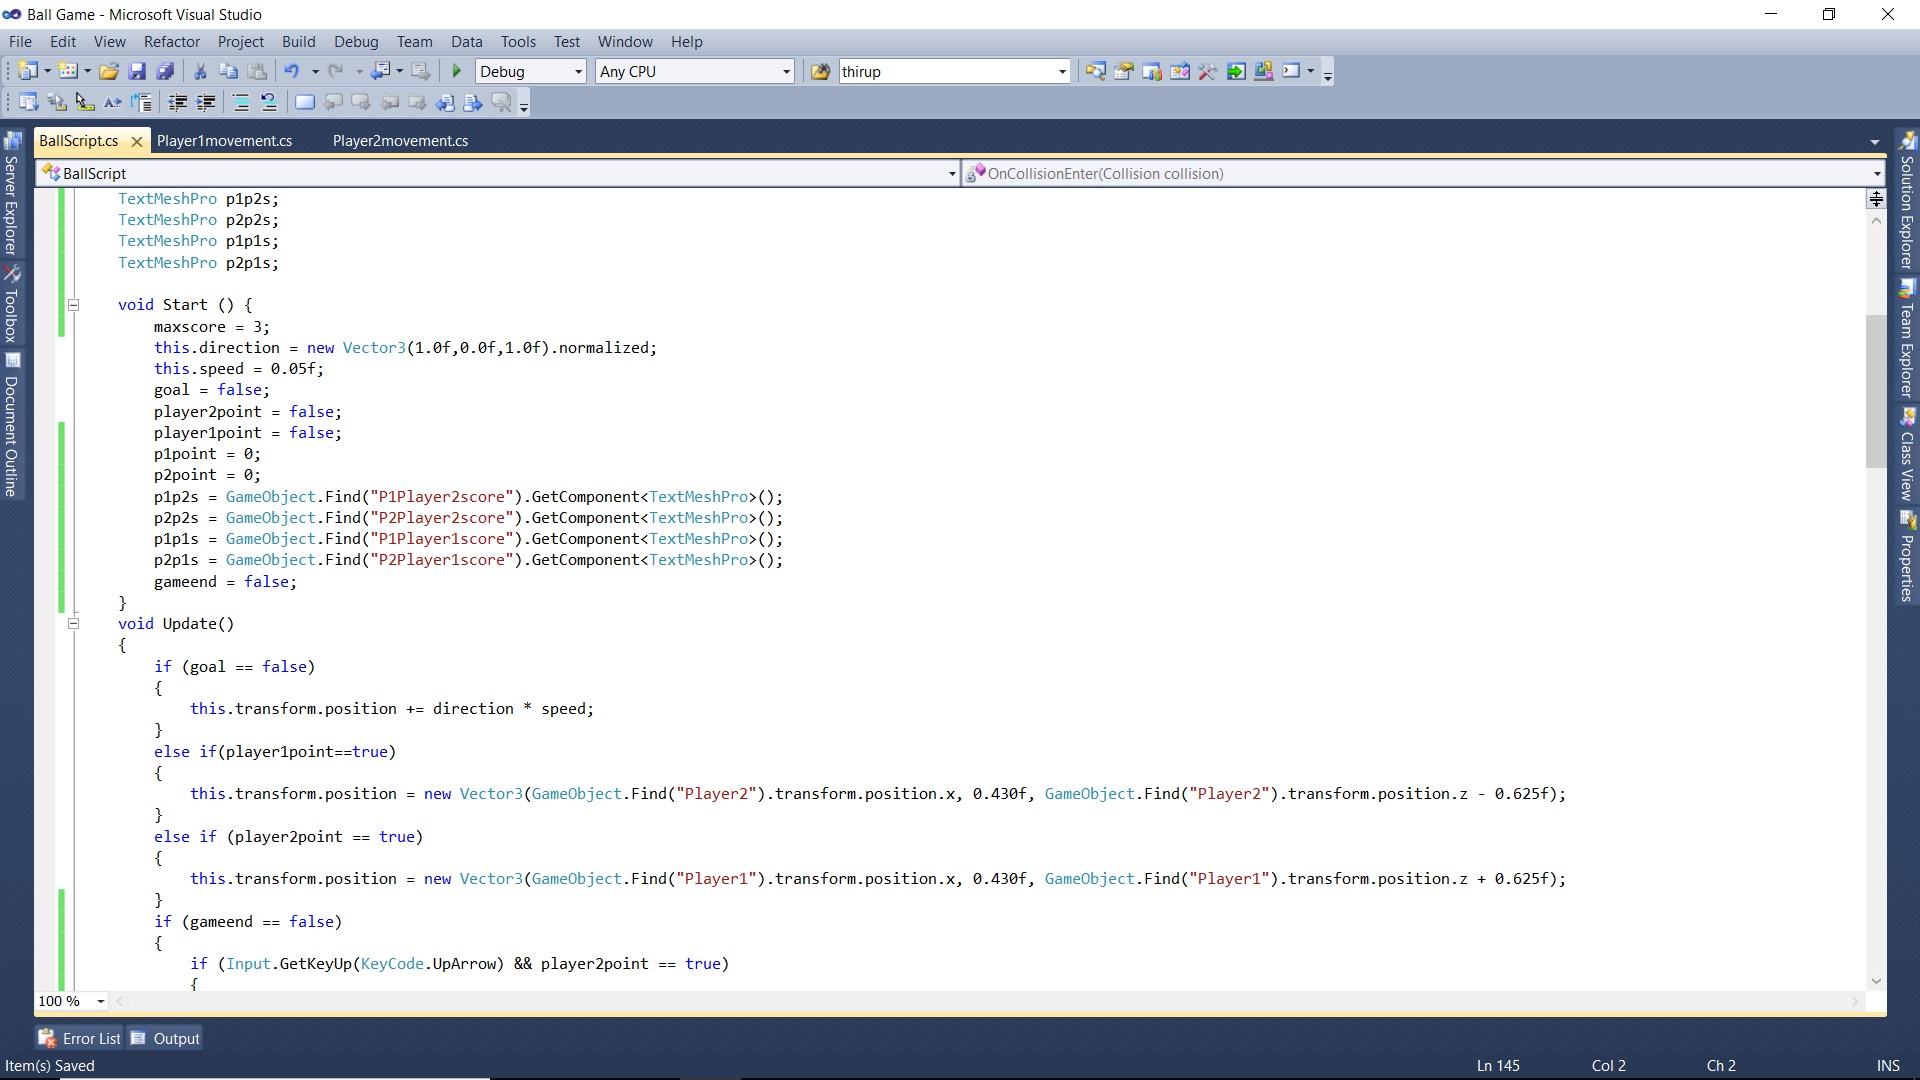Open the Refactor menu
The width and height of the screenshot is (1920, 1080).
[x=171, y=42]
